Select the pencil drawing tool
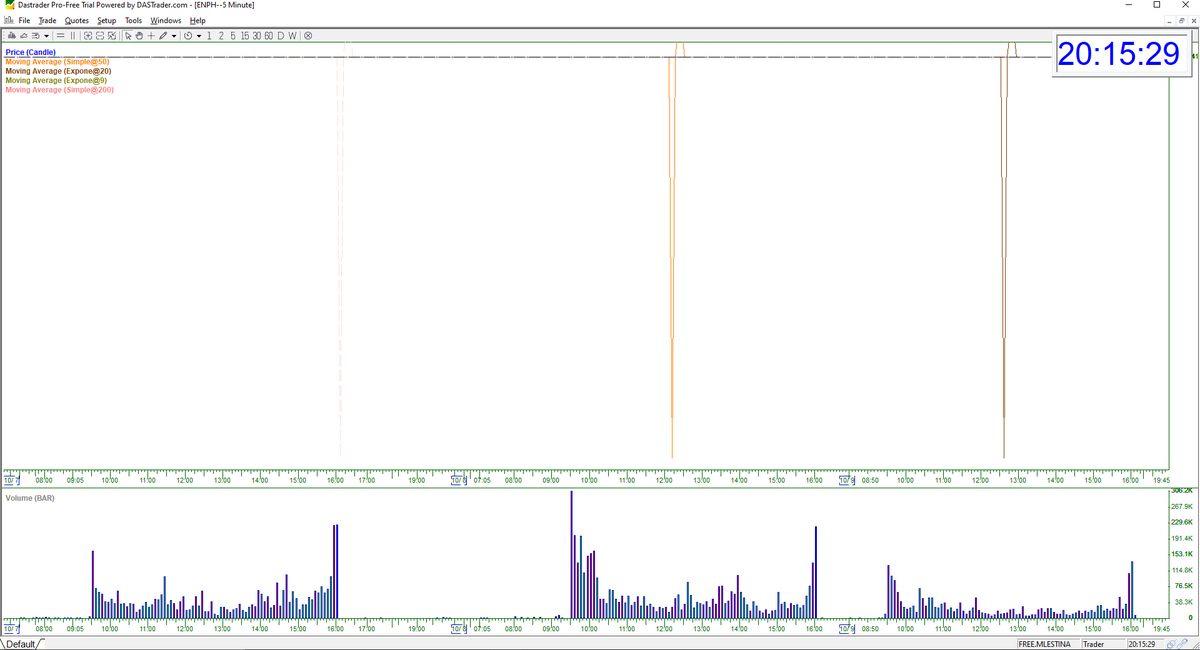This screenshot has width=1200, height=650. point(163,36)
